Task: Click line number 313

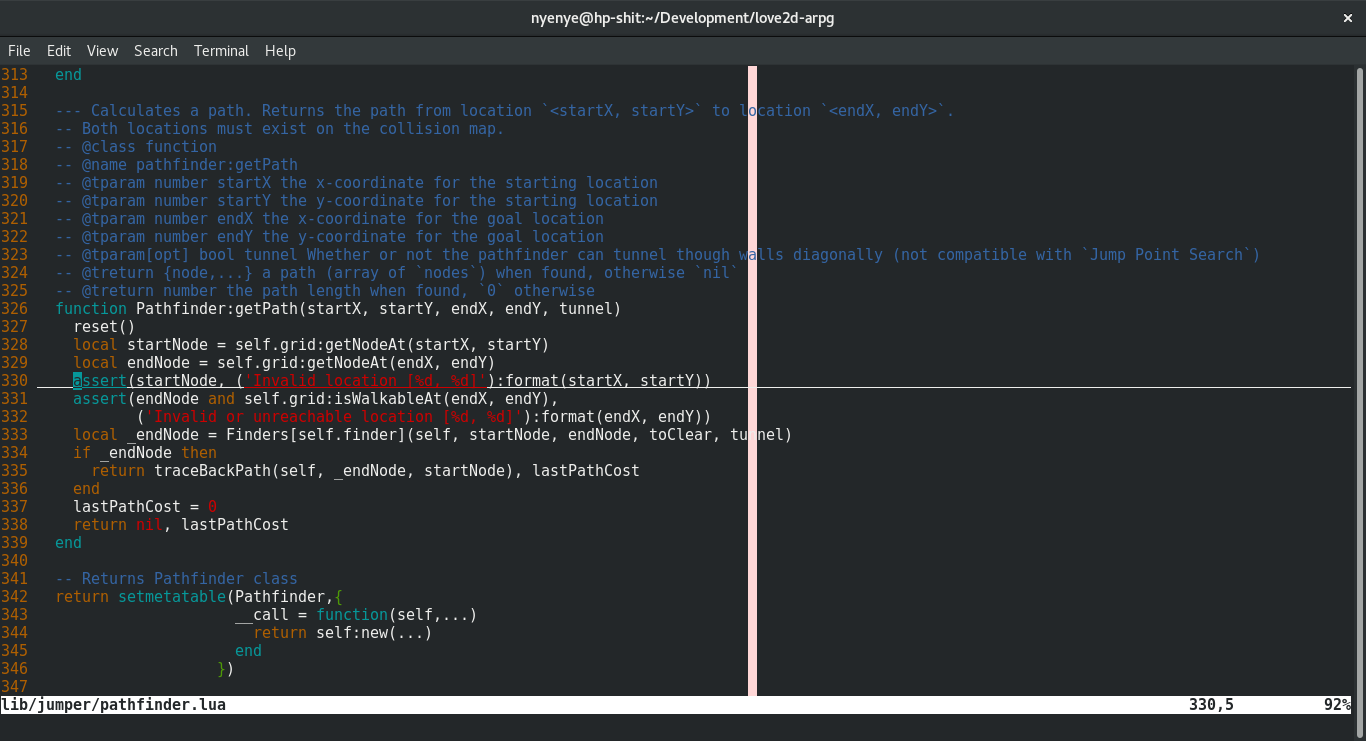Action: tap(14, 75)
